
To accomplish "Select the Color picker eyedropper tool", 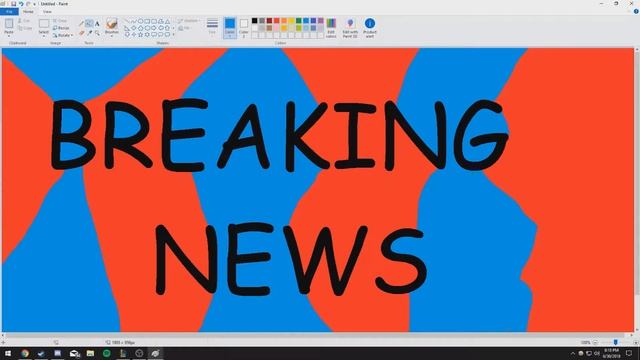I will point(90,33).
